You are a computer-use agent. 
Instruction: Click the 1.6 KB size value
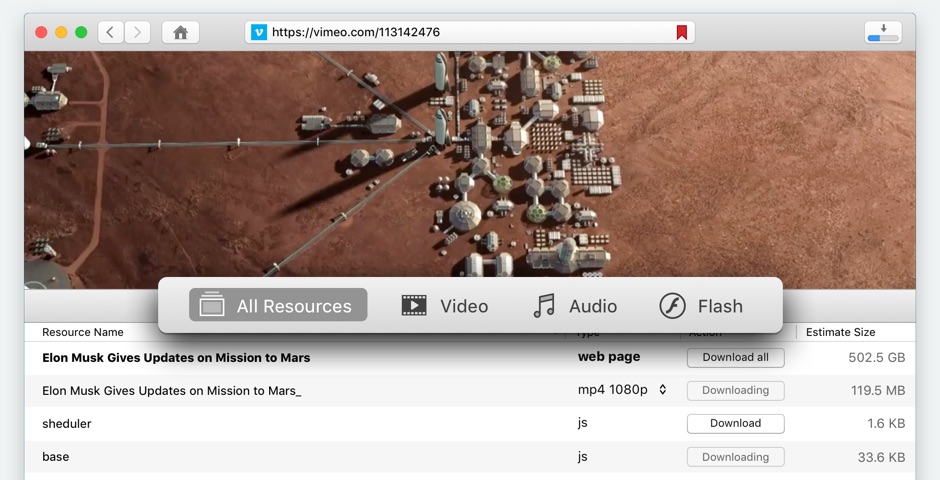pyautogui.click(x=886, y=424)
